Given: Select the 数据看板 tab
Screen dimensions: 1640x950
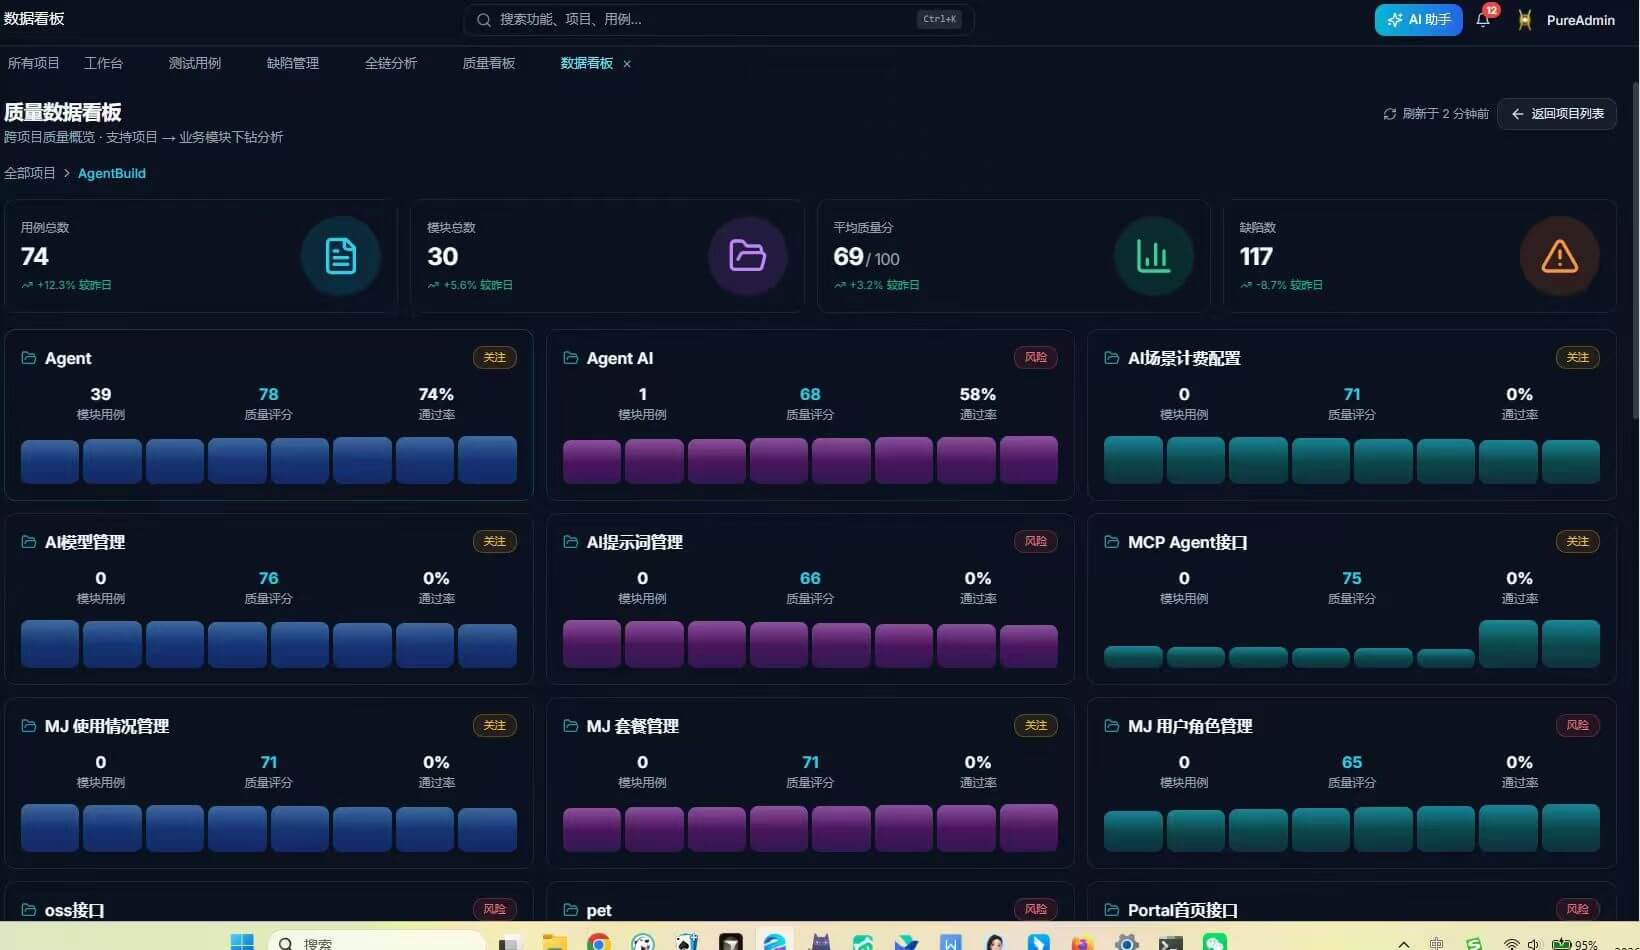Looking at the screenshot, I should 587,63.
